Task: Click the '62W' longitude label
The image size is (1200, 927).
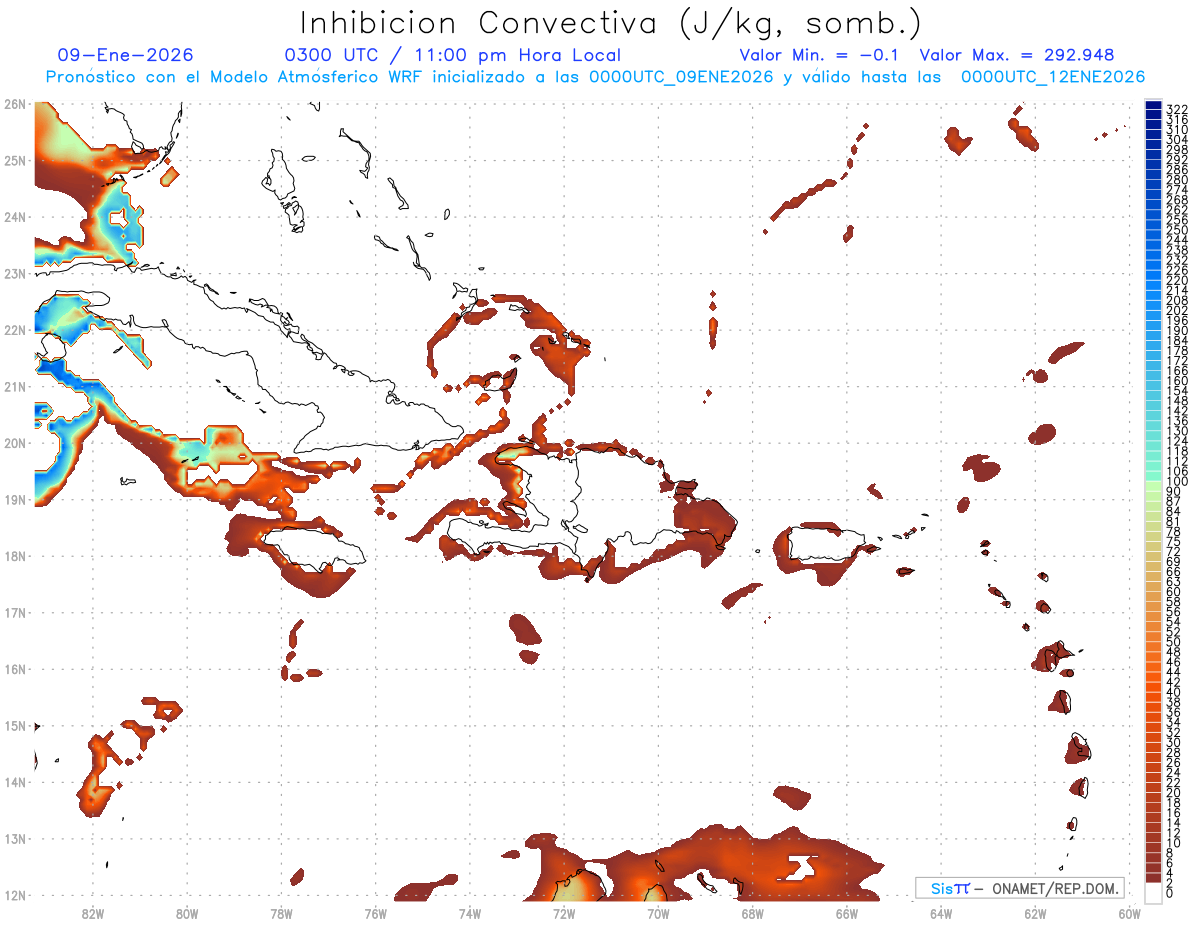Action: [x=1035, y=913]
